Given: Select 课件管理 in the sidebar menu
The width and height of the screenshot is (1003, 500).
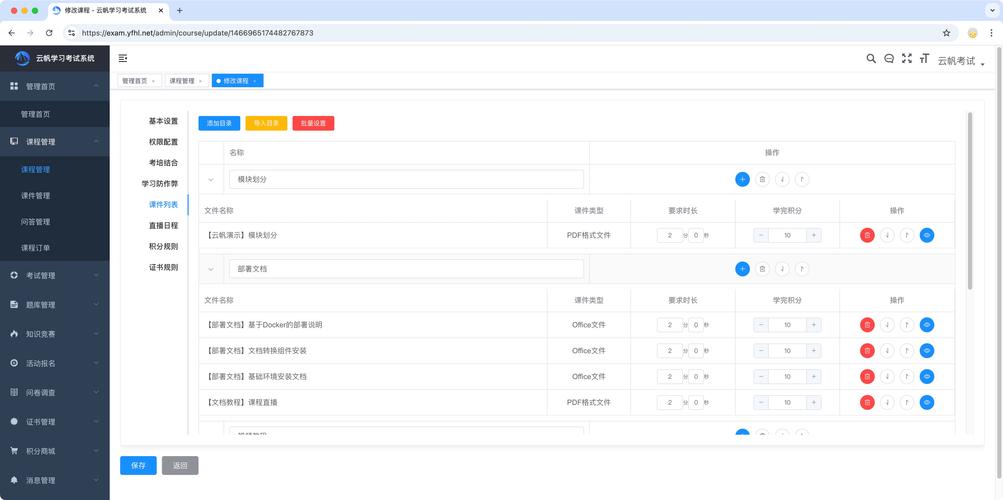Looking at the screenshot, I should (x=35, y=196).
